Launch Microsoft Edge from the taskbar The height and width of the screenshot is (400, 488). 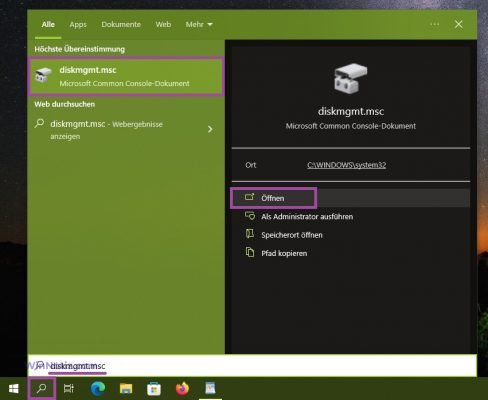point(98,388)
